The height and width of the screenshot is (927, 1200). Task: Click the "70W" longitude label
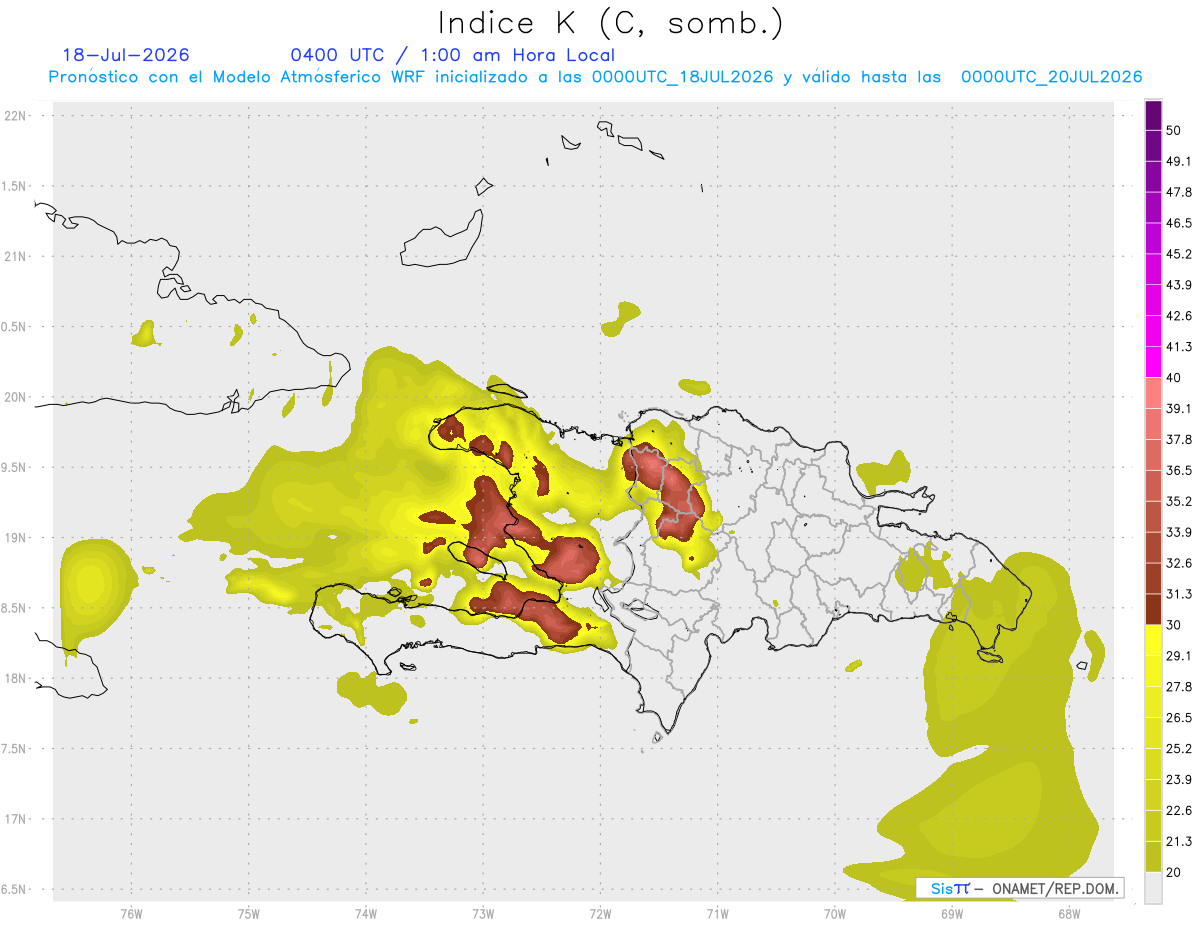pos(834,913)
